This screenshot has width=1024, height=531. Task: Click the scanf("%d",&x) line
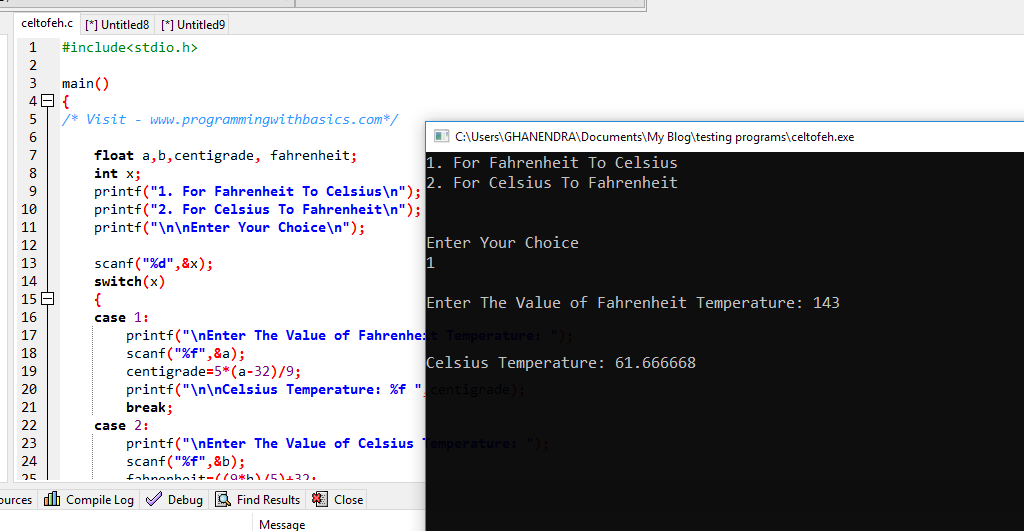[153, 263]
